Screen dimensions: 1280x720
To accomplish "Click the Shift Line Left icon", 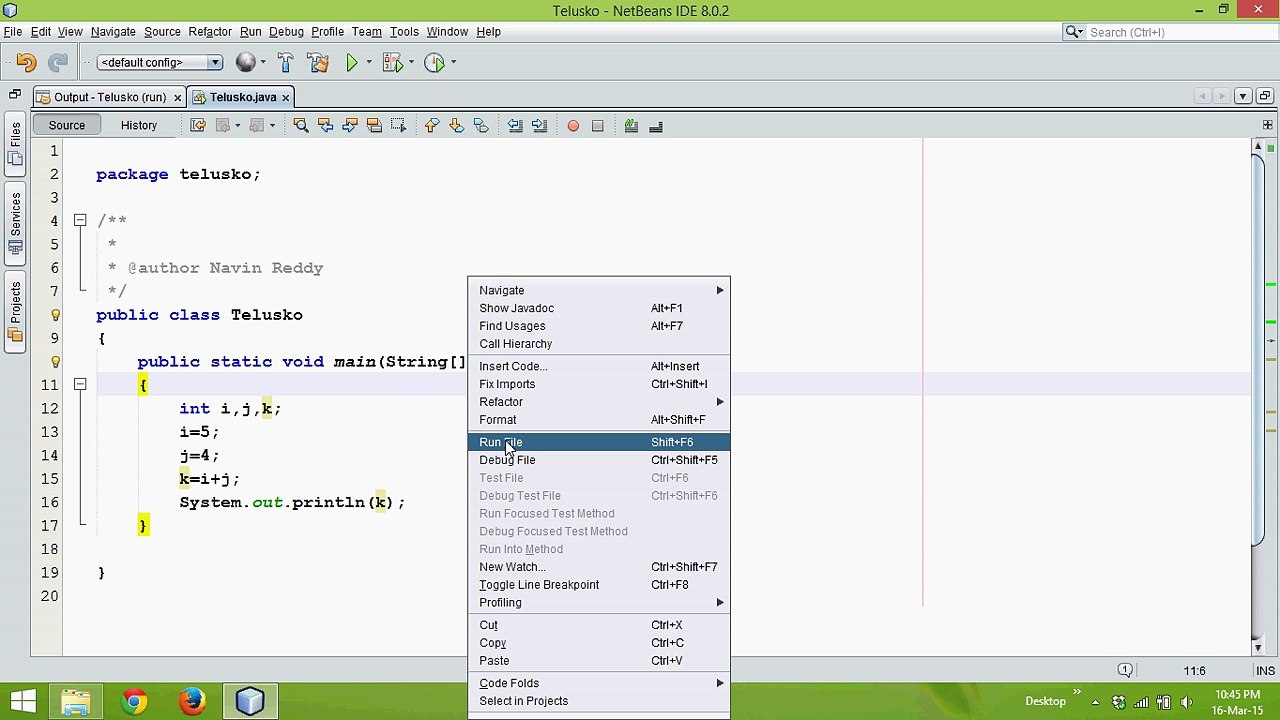I will (515, 125).
